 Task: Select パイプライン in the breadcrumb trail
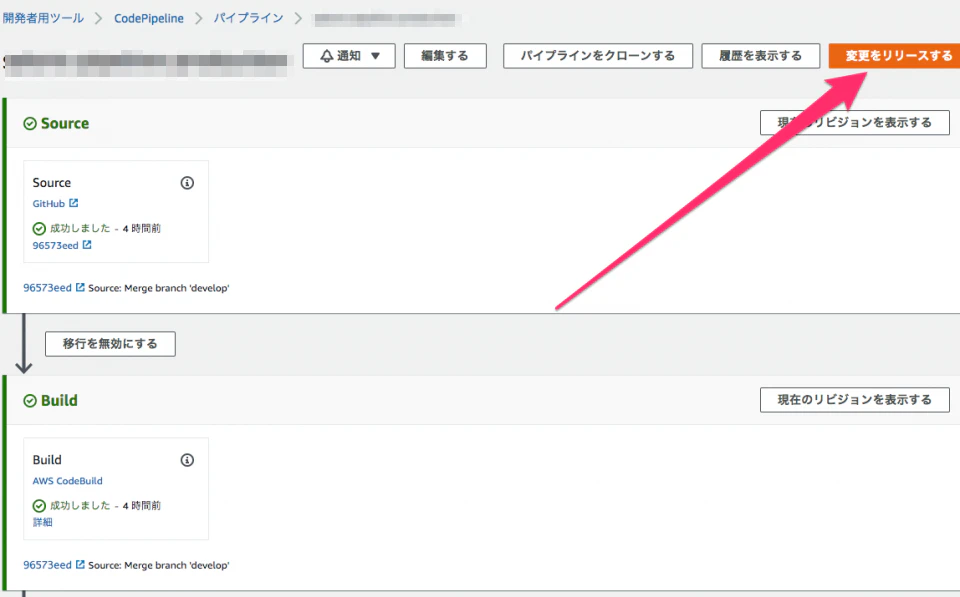tap(248, 17)
